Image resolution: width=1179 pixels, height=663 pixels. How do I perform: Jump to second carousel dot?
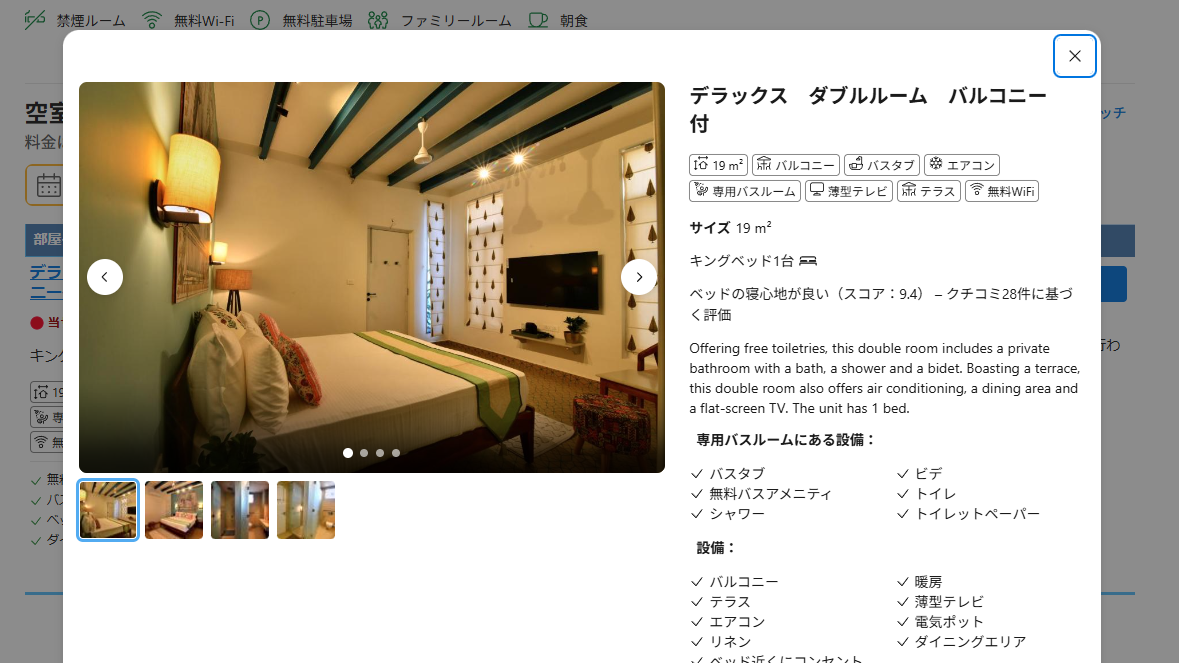[364, 453]
